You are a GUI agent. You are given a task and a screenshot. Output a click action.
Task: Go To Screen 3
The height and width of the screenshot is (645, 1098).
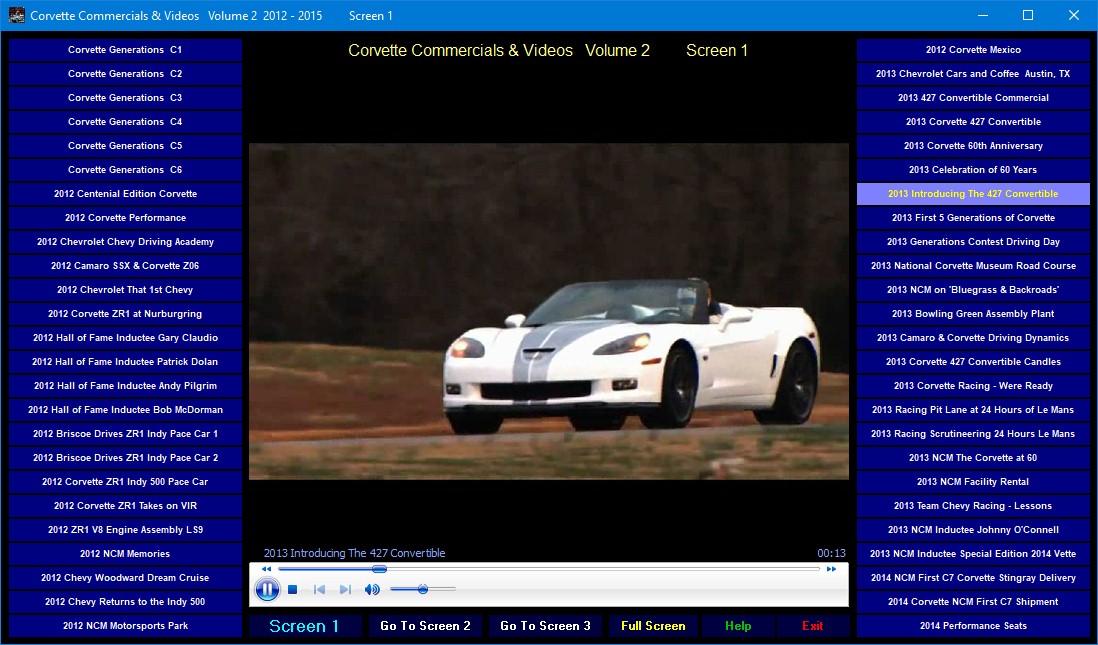[545, 626]
